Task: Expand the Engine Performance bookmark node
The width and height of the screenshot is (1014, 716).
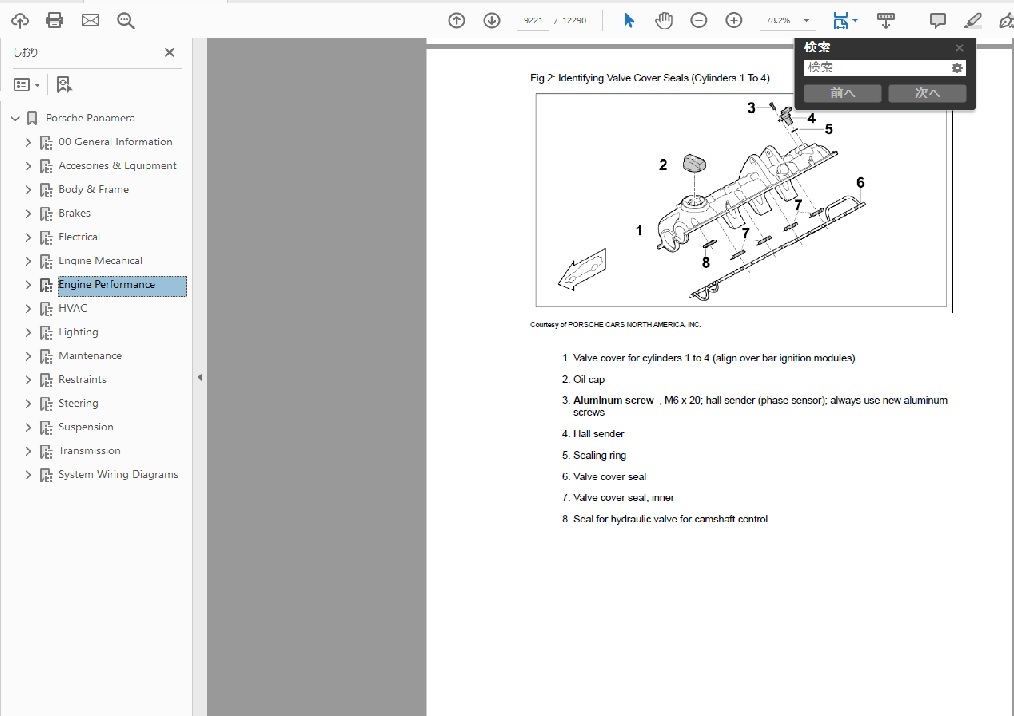Action: click(x=28, y=285)
